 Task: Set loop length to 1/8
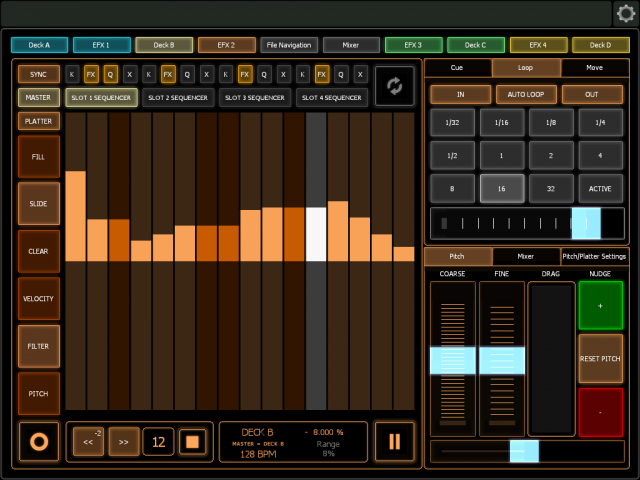[551, 123]
